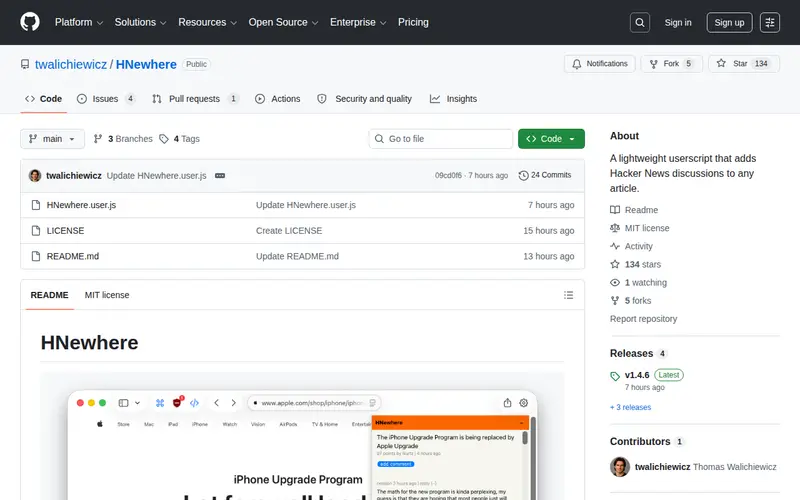Open 'Create LICENSE' commit message
Viewport: 800px width, 500px height.
289,231
